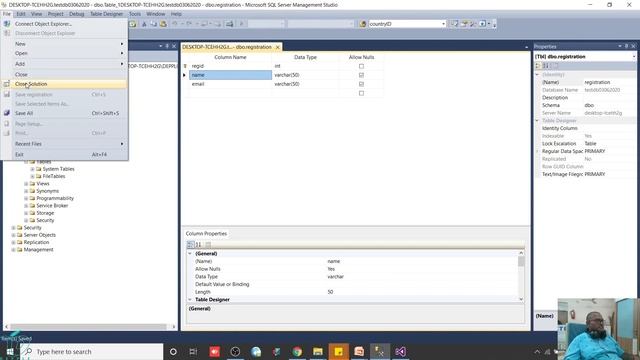Collapse the (General) section in Column Properties

190,253
